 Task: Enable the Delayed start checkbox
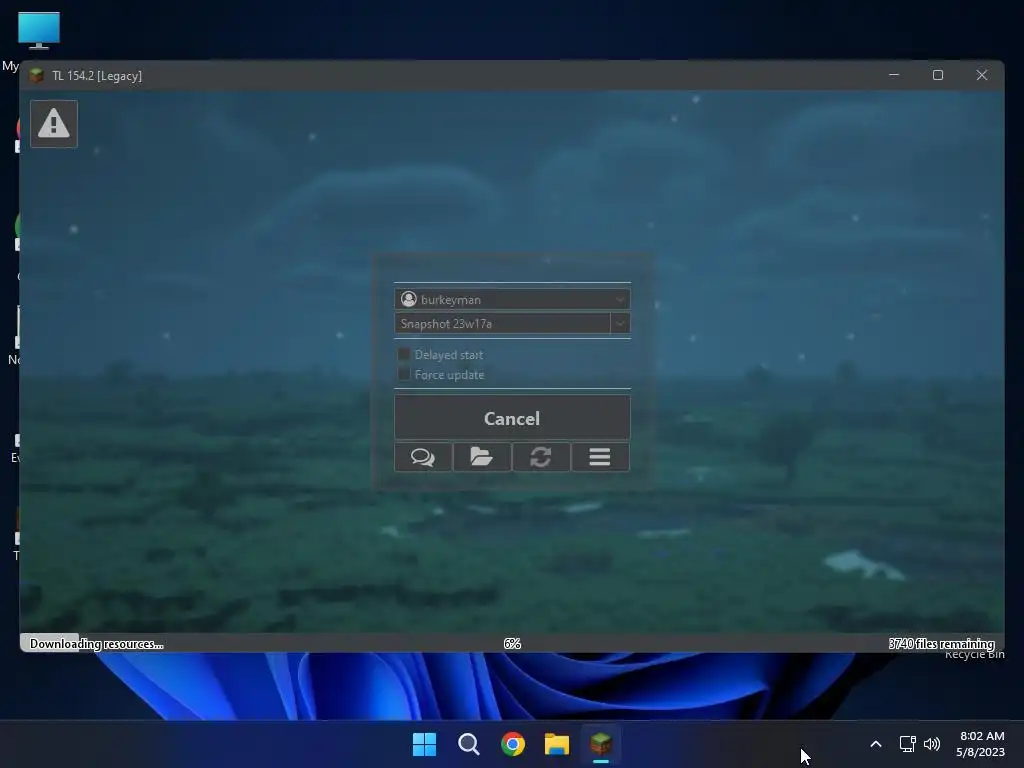tap(404, 355)
